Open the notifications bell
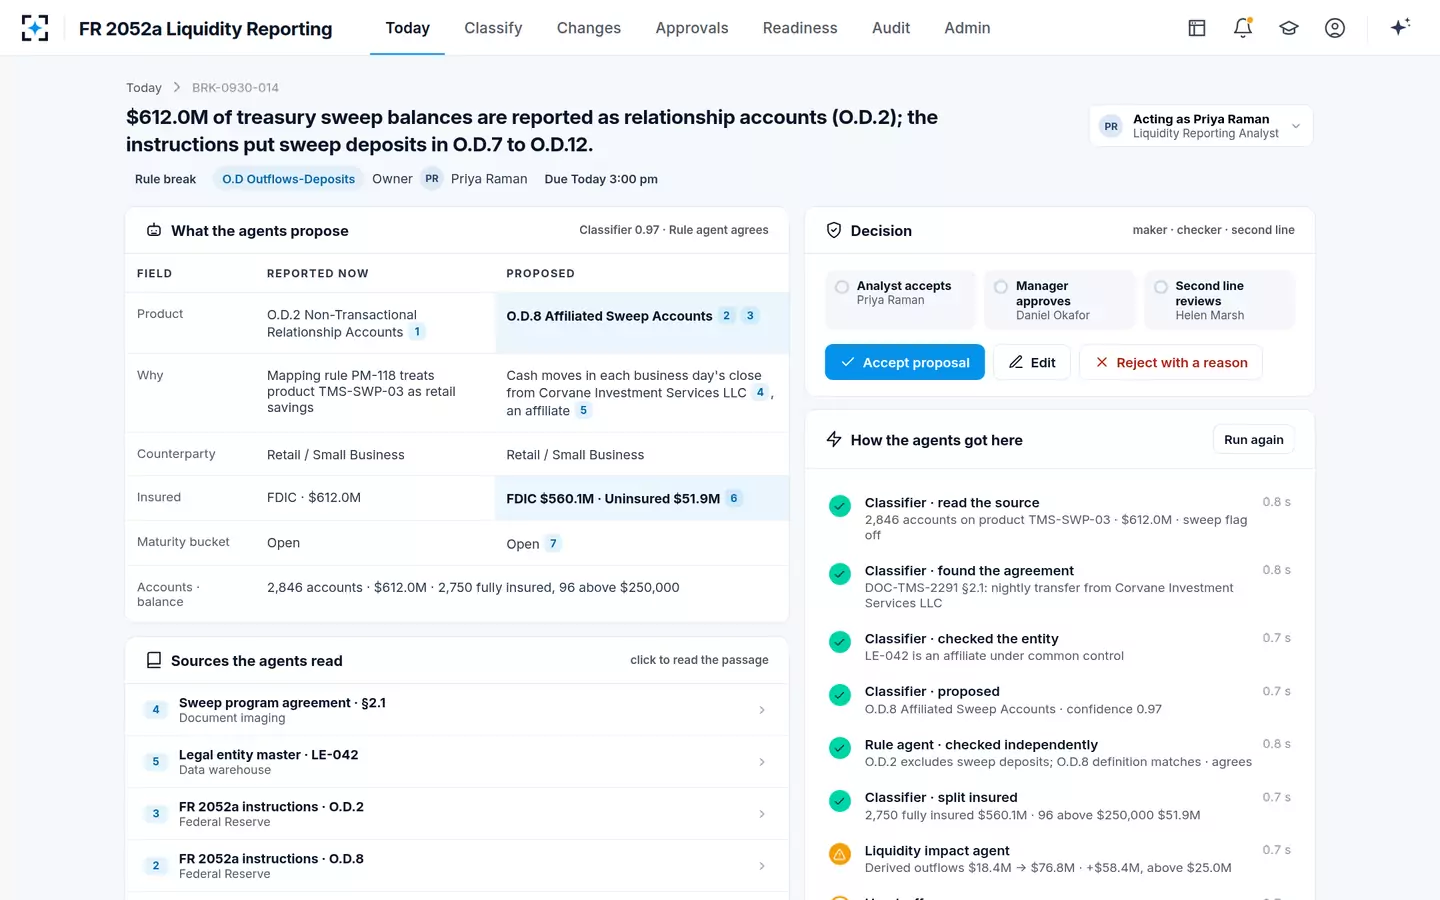The height and width of the screenshot is (900, 1440). (1243, 28)
